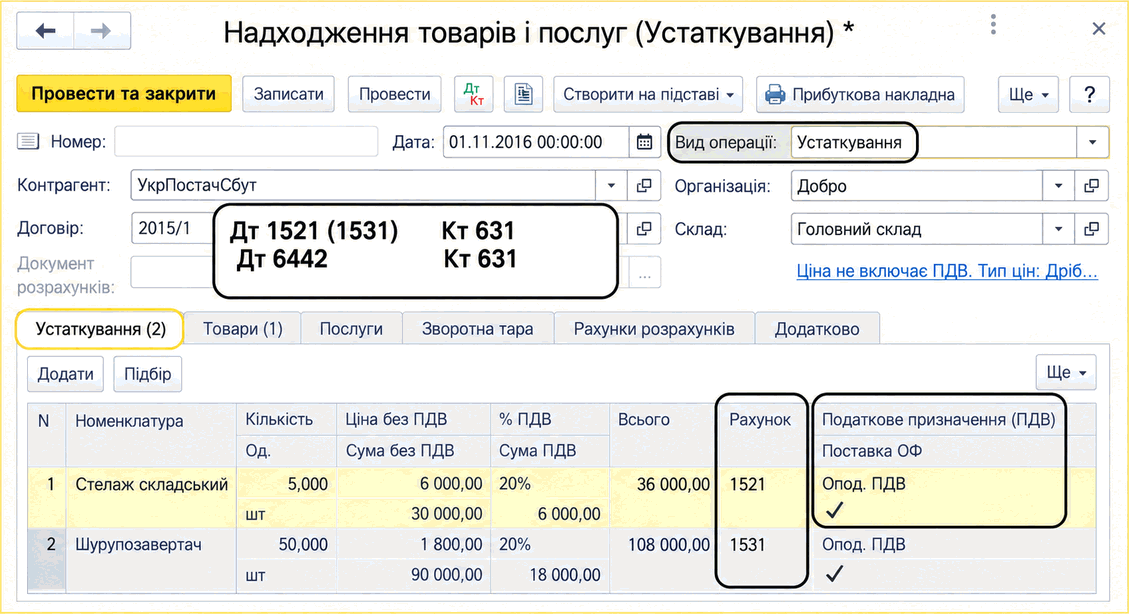Focus the Номер input field

tap(246, 142)
